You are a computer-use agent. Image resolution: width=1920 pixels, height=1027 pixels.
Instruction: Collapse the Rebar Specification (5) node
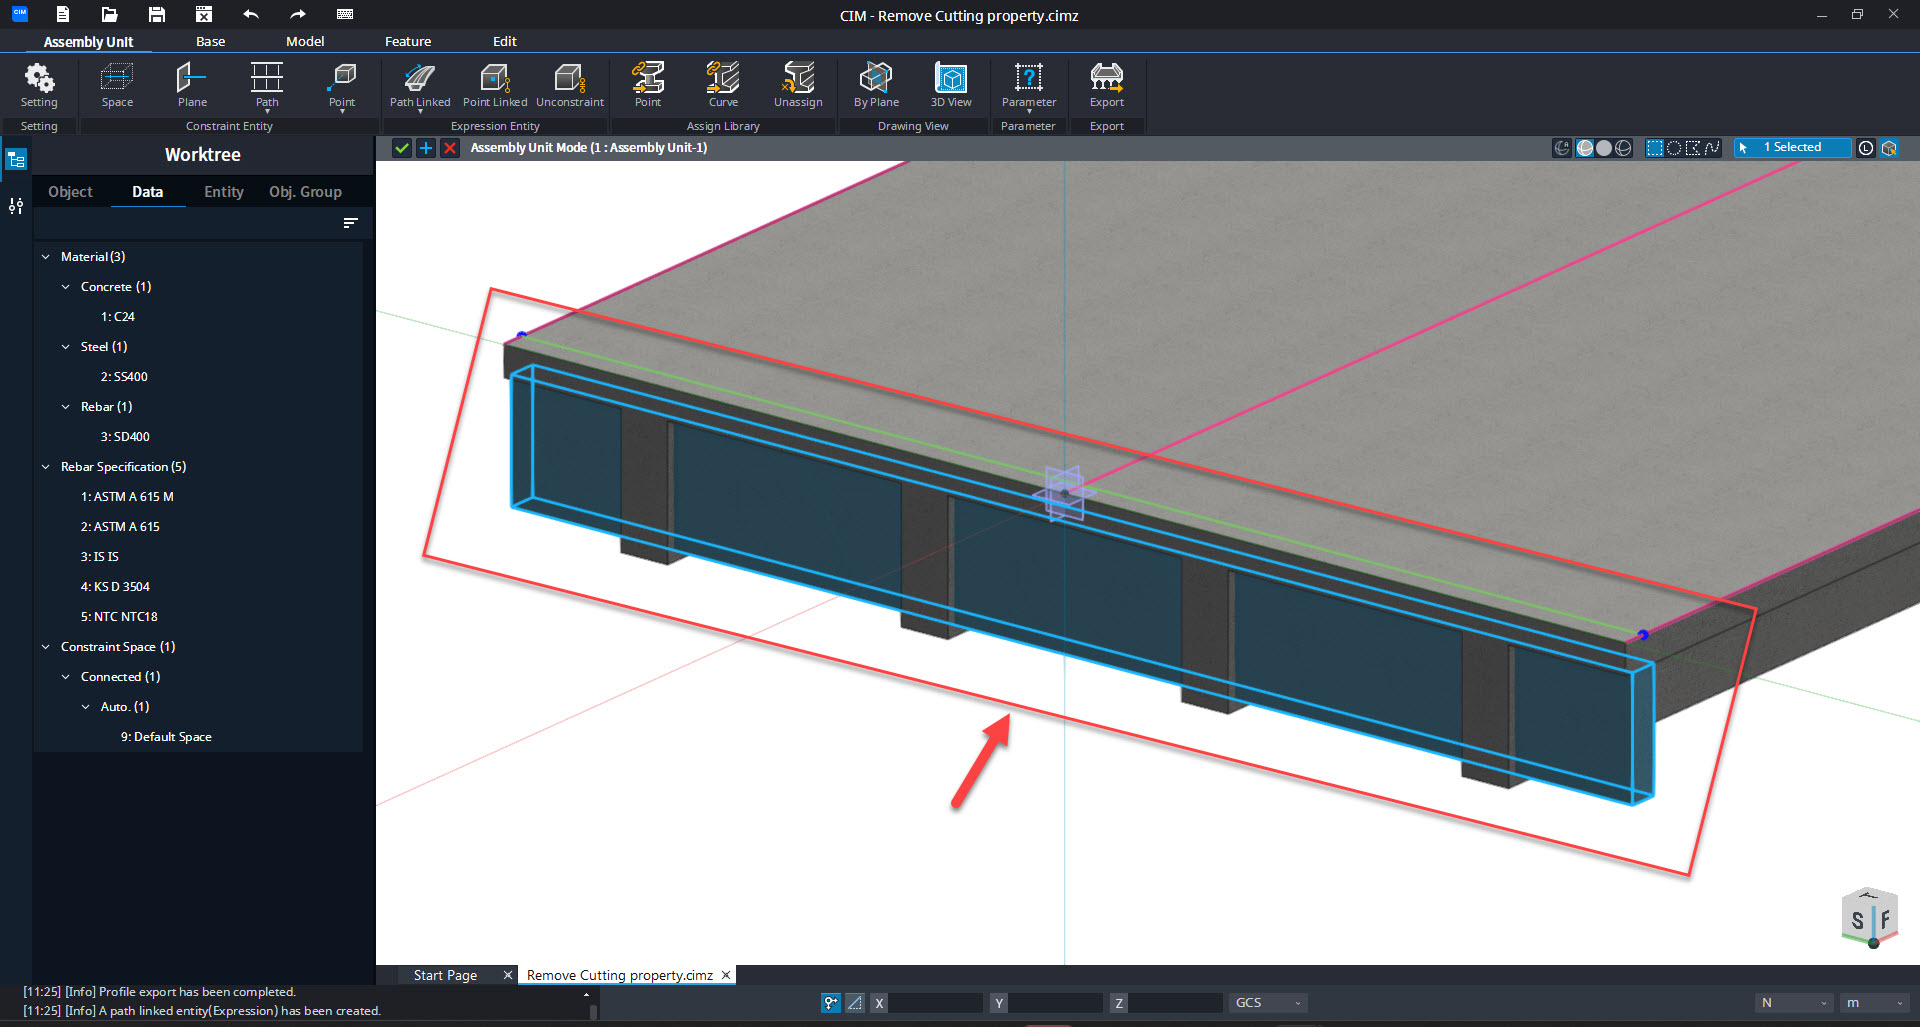46,467
